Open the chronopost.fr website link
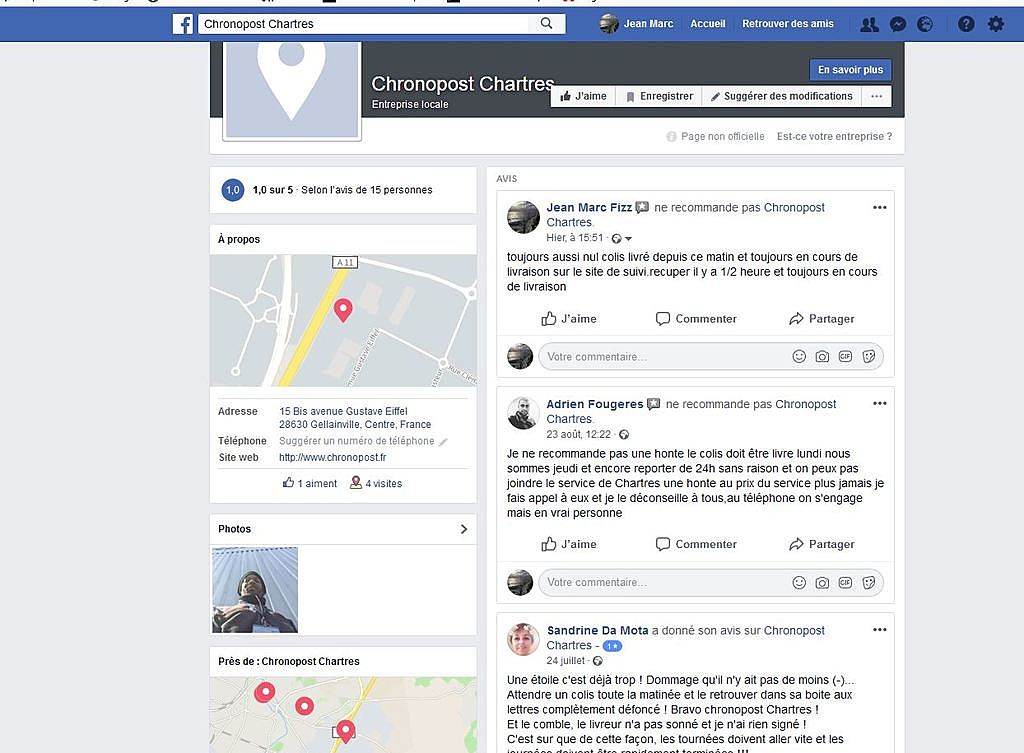Viewport: 1024px width, 753px height. pos(332,457)
